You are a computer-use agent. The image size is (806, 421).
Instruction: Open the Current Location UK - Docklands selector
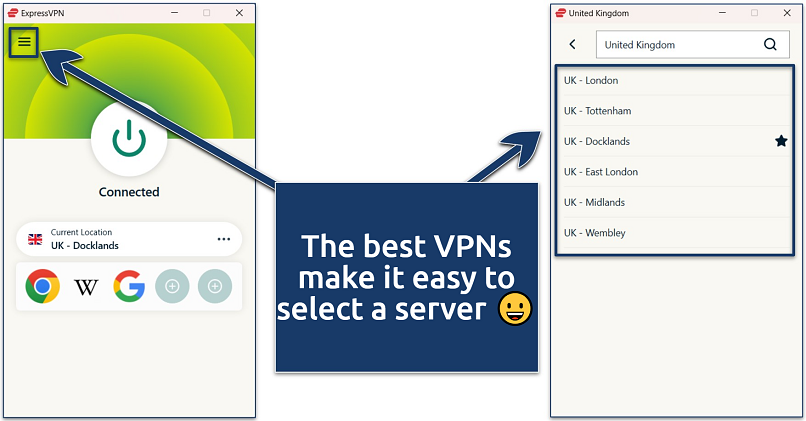(129, 239)
